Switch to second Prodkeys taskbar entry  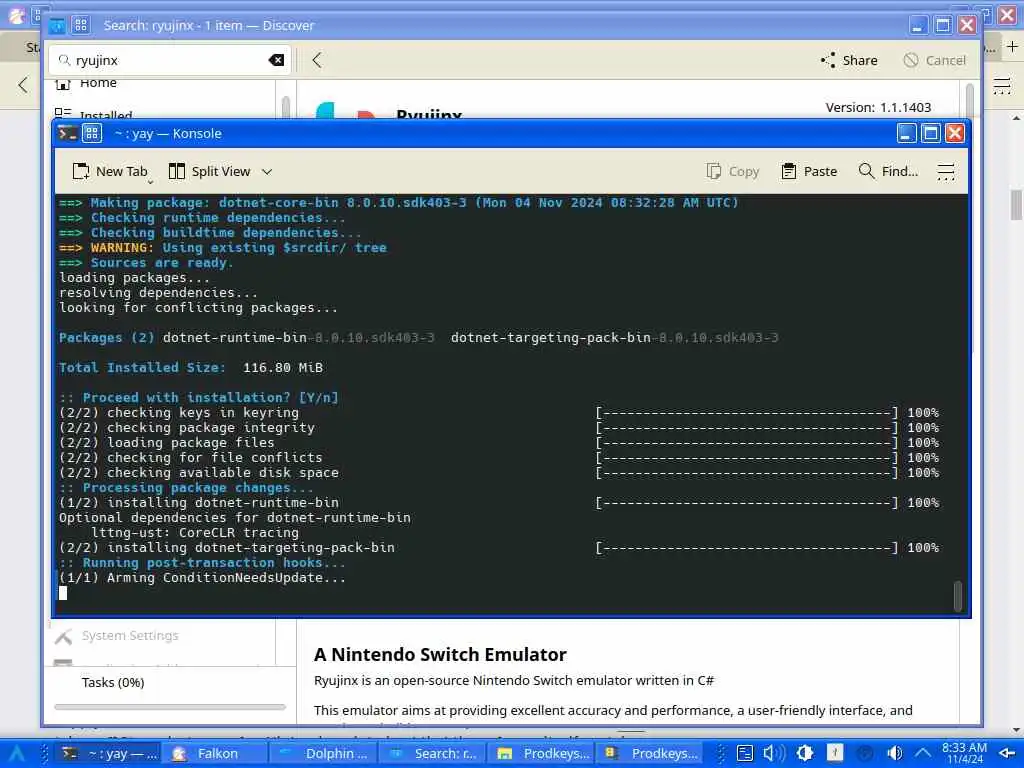[x=649, y=754]
